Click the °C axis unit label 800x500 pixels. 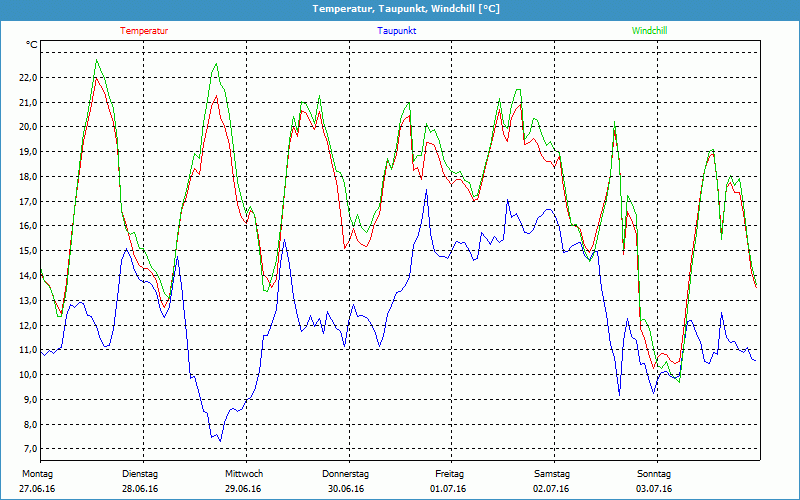[32, 45]
